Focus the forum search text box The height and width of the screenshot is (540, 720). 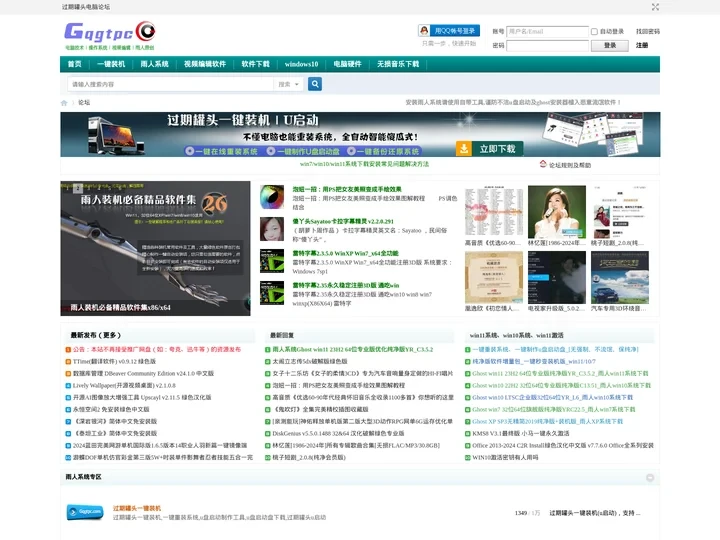[x=170, y=84]
